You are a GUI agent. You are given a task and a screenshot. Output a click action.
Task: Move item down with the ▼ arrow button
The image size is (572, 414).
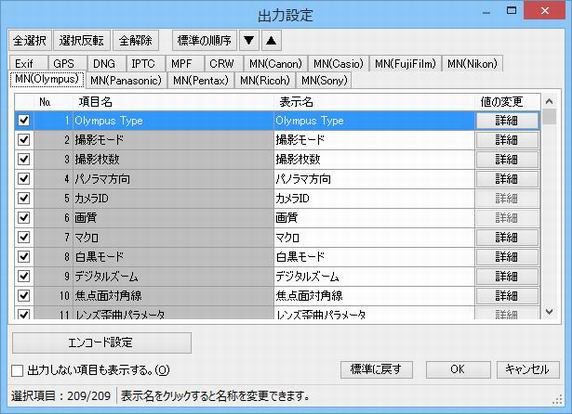tap(249, 40)
